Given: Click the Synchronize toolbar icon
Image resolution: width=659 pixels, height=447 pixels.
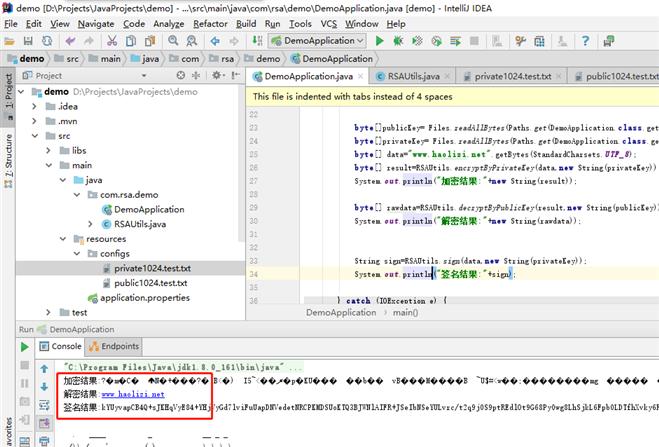Looking at the screenshot, I should 47,41.
